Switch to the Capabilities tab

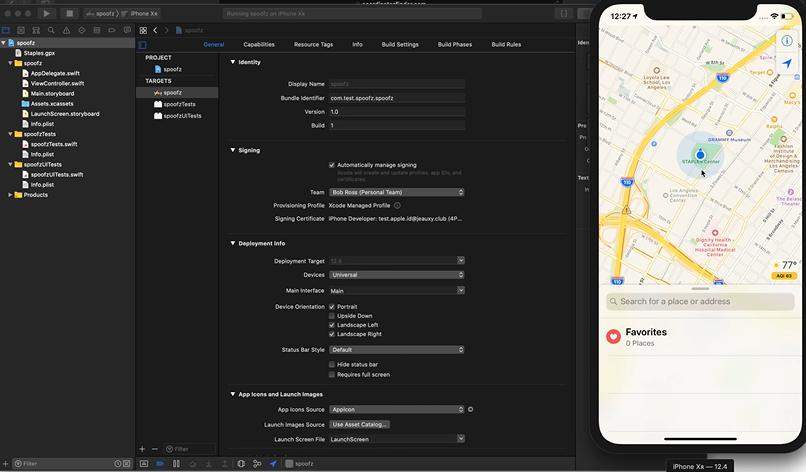[x=259, y=45]
